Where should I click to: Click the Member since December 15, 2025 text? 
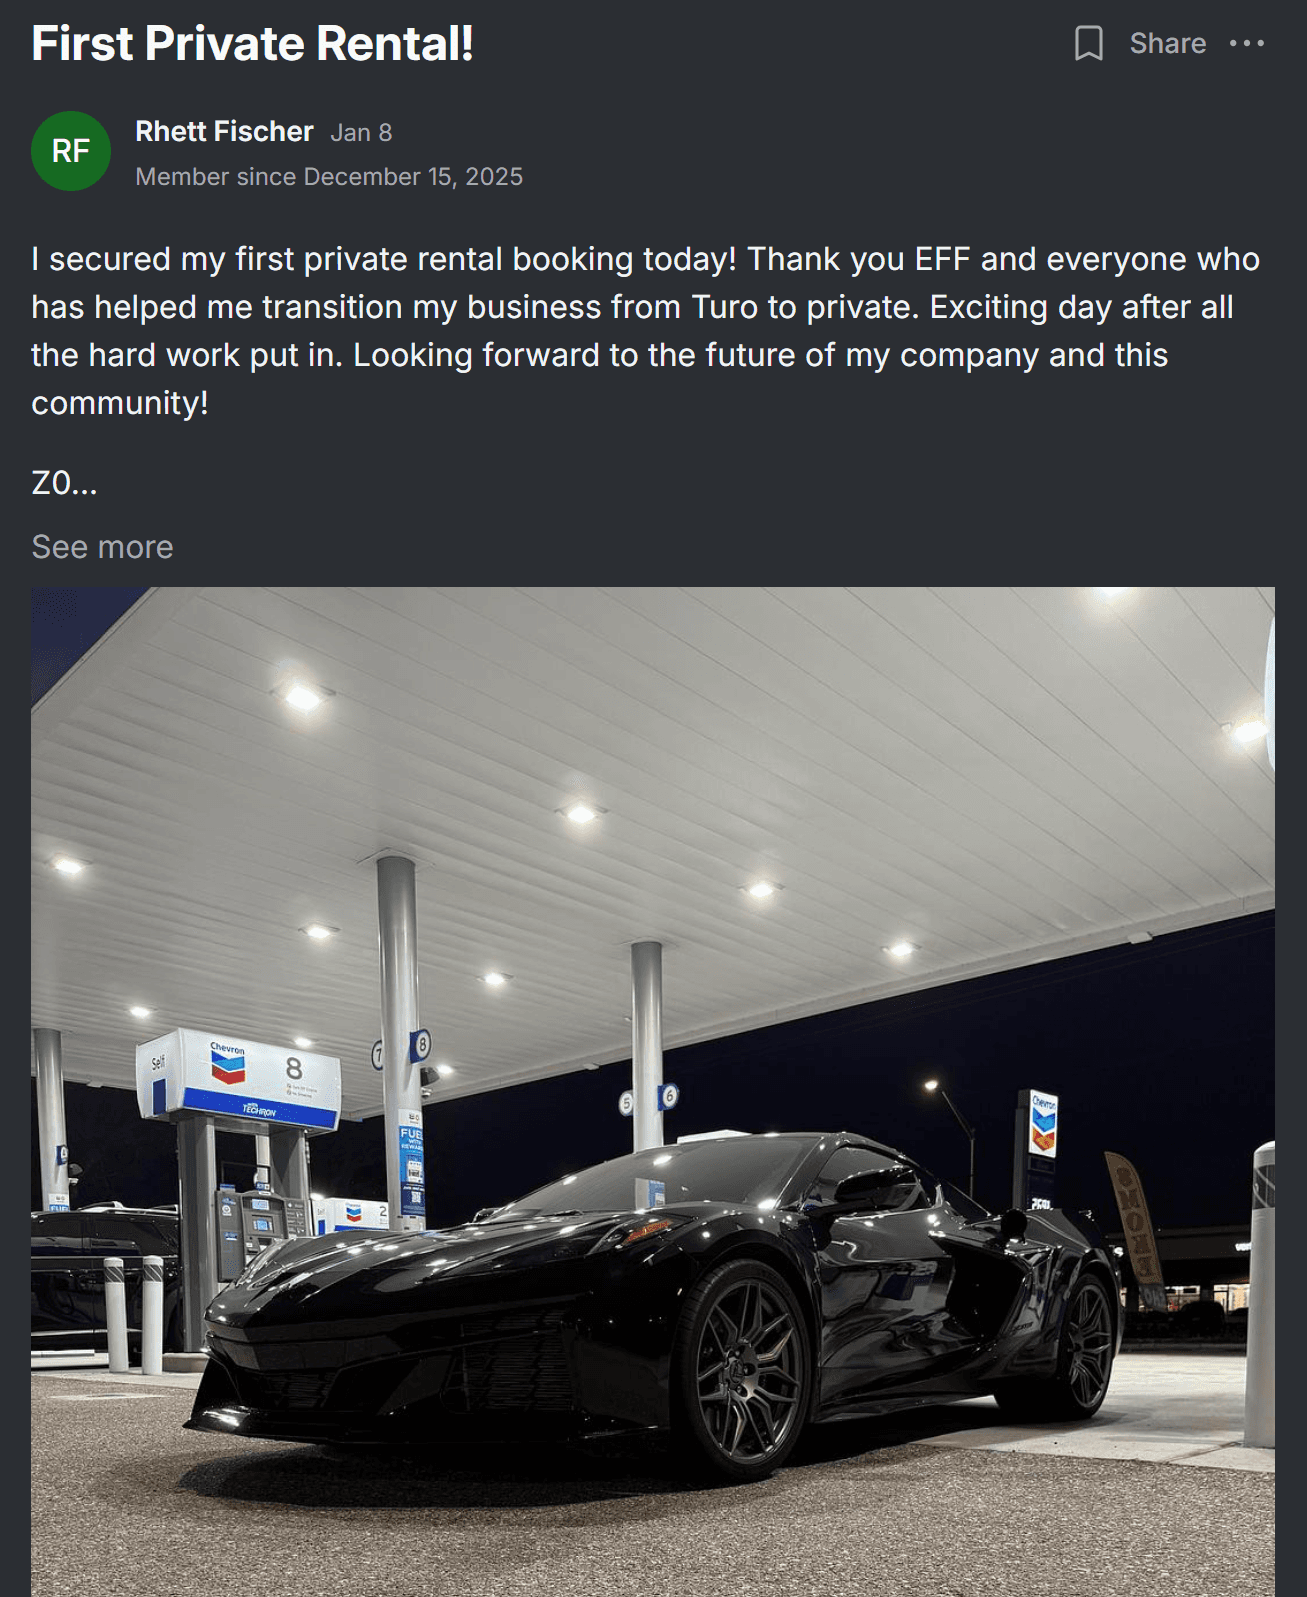tap(329, 177)
